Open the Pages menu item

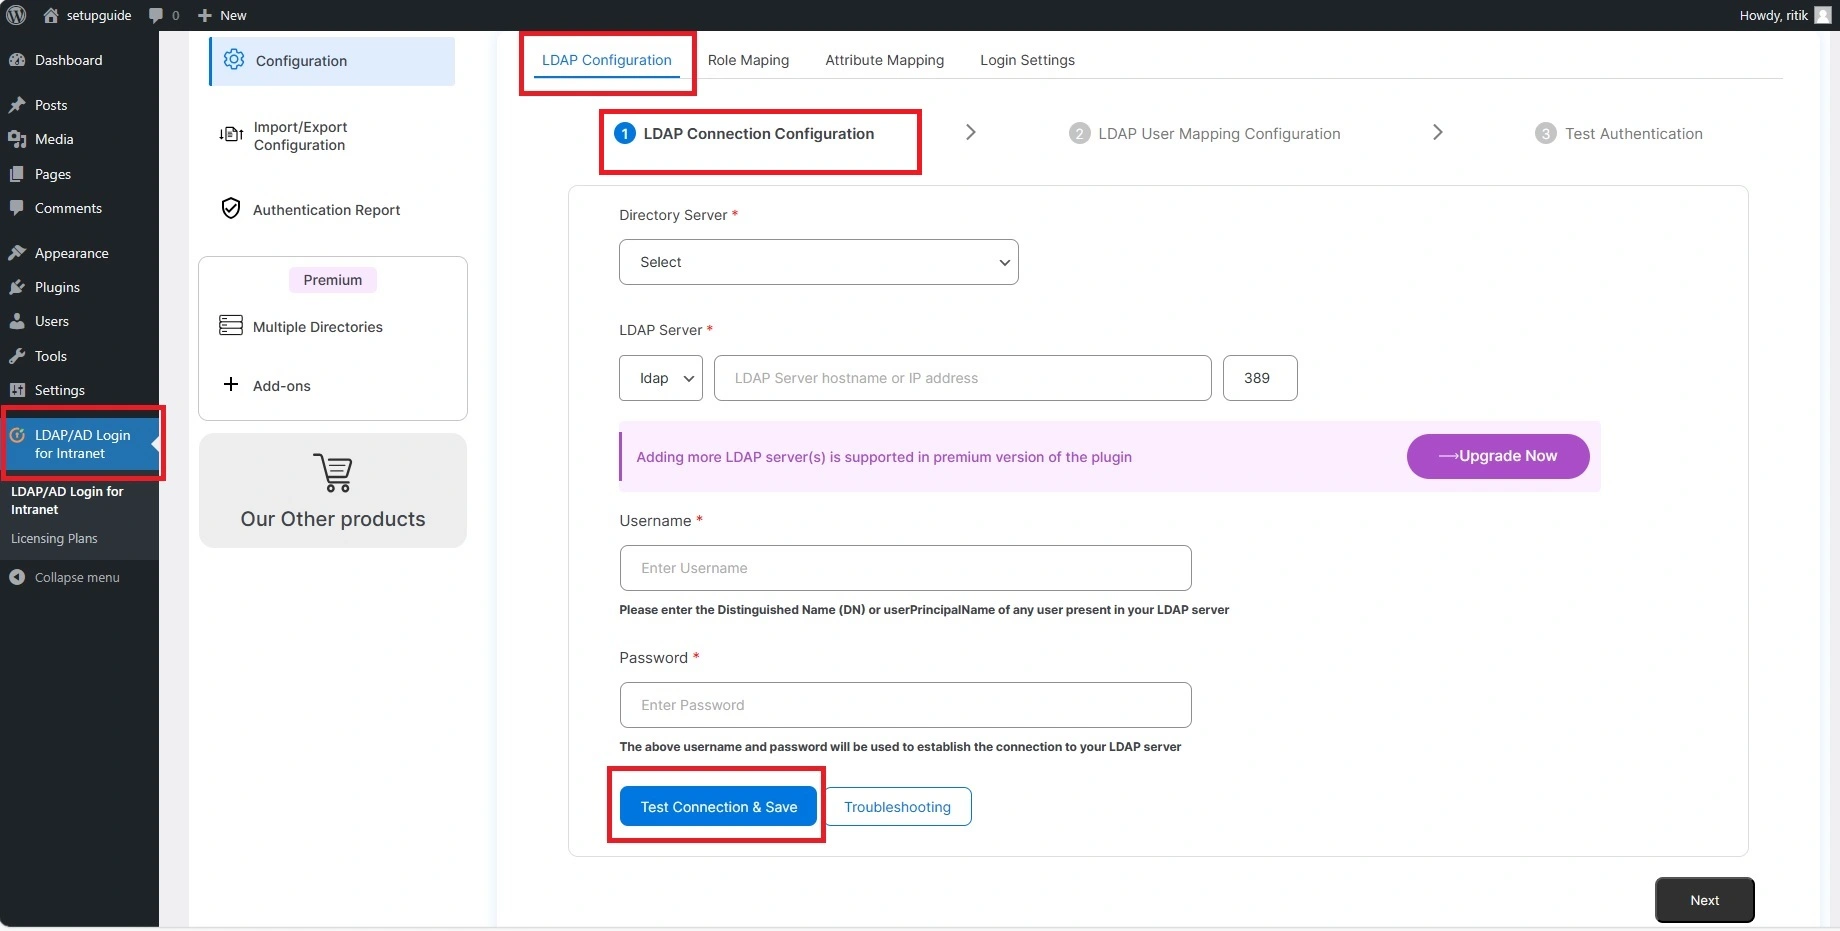click(x=79, y=174)
